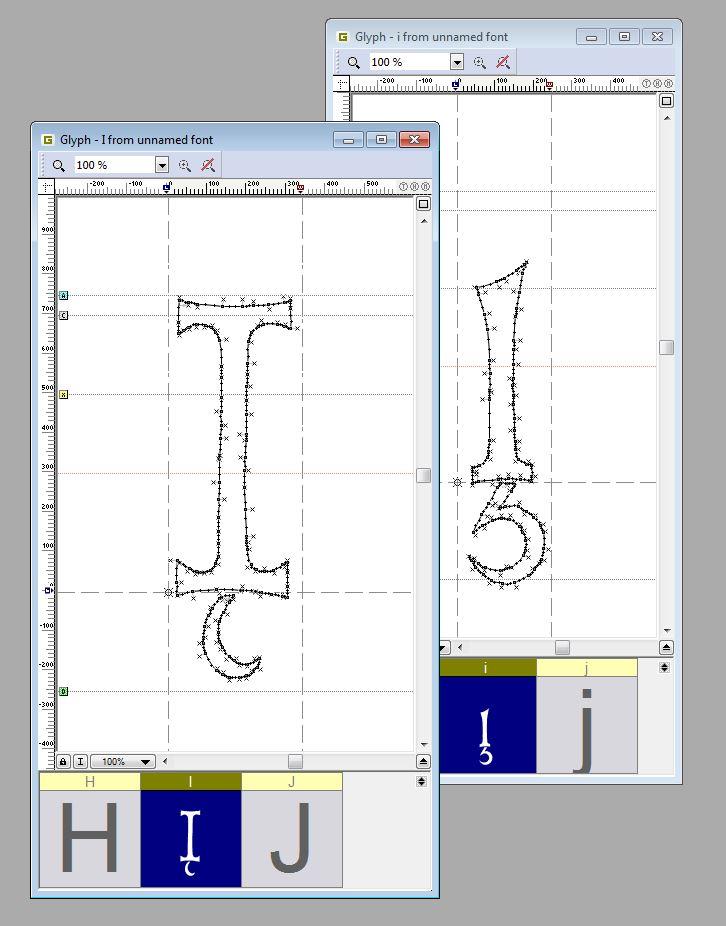Click the Ascender 'A' metric marker on left ruler

coord(64,295)
